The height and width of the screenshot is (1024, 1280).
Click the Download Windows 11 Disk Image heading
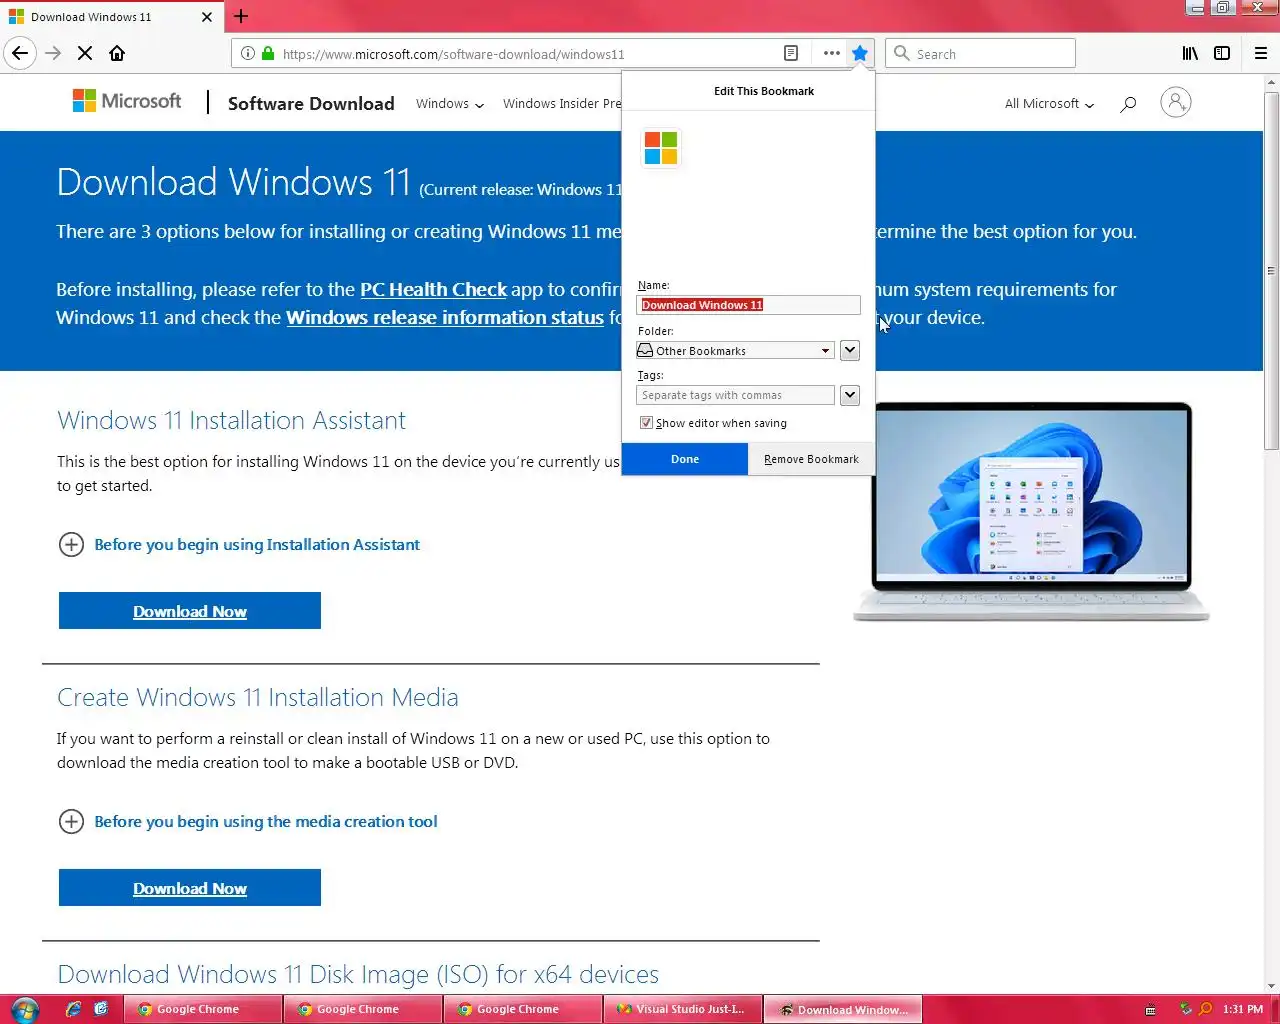pyautogui.click(x=358, y=974)
